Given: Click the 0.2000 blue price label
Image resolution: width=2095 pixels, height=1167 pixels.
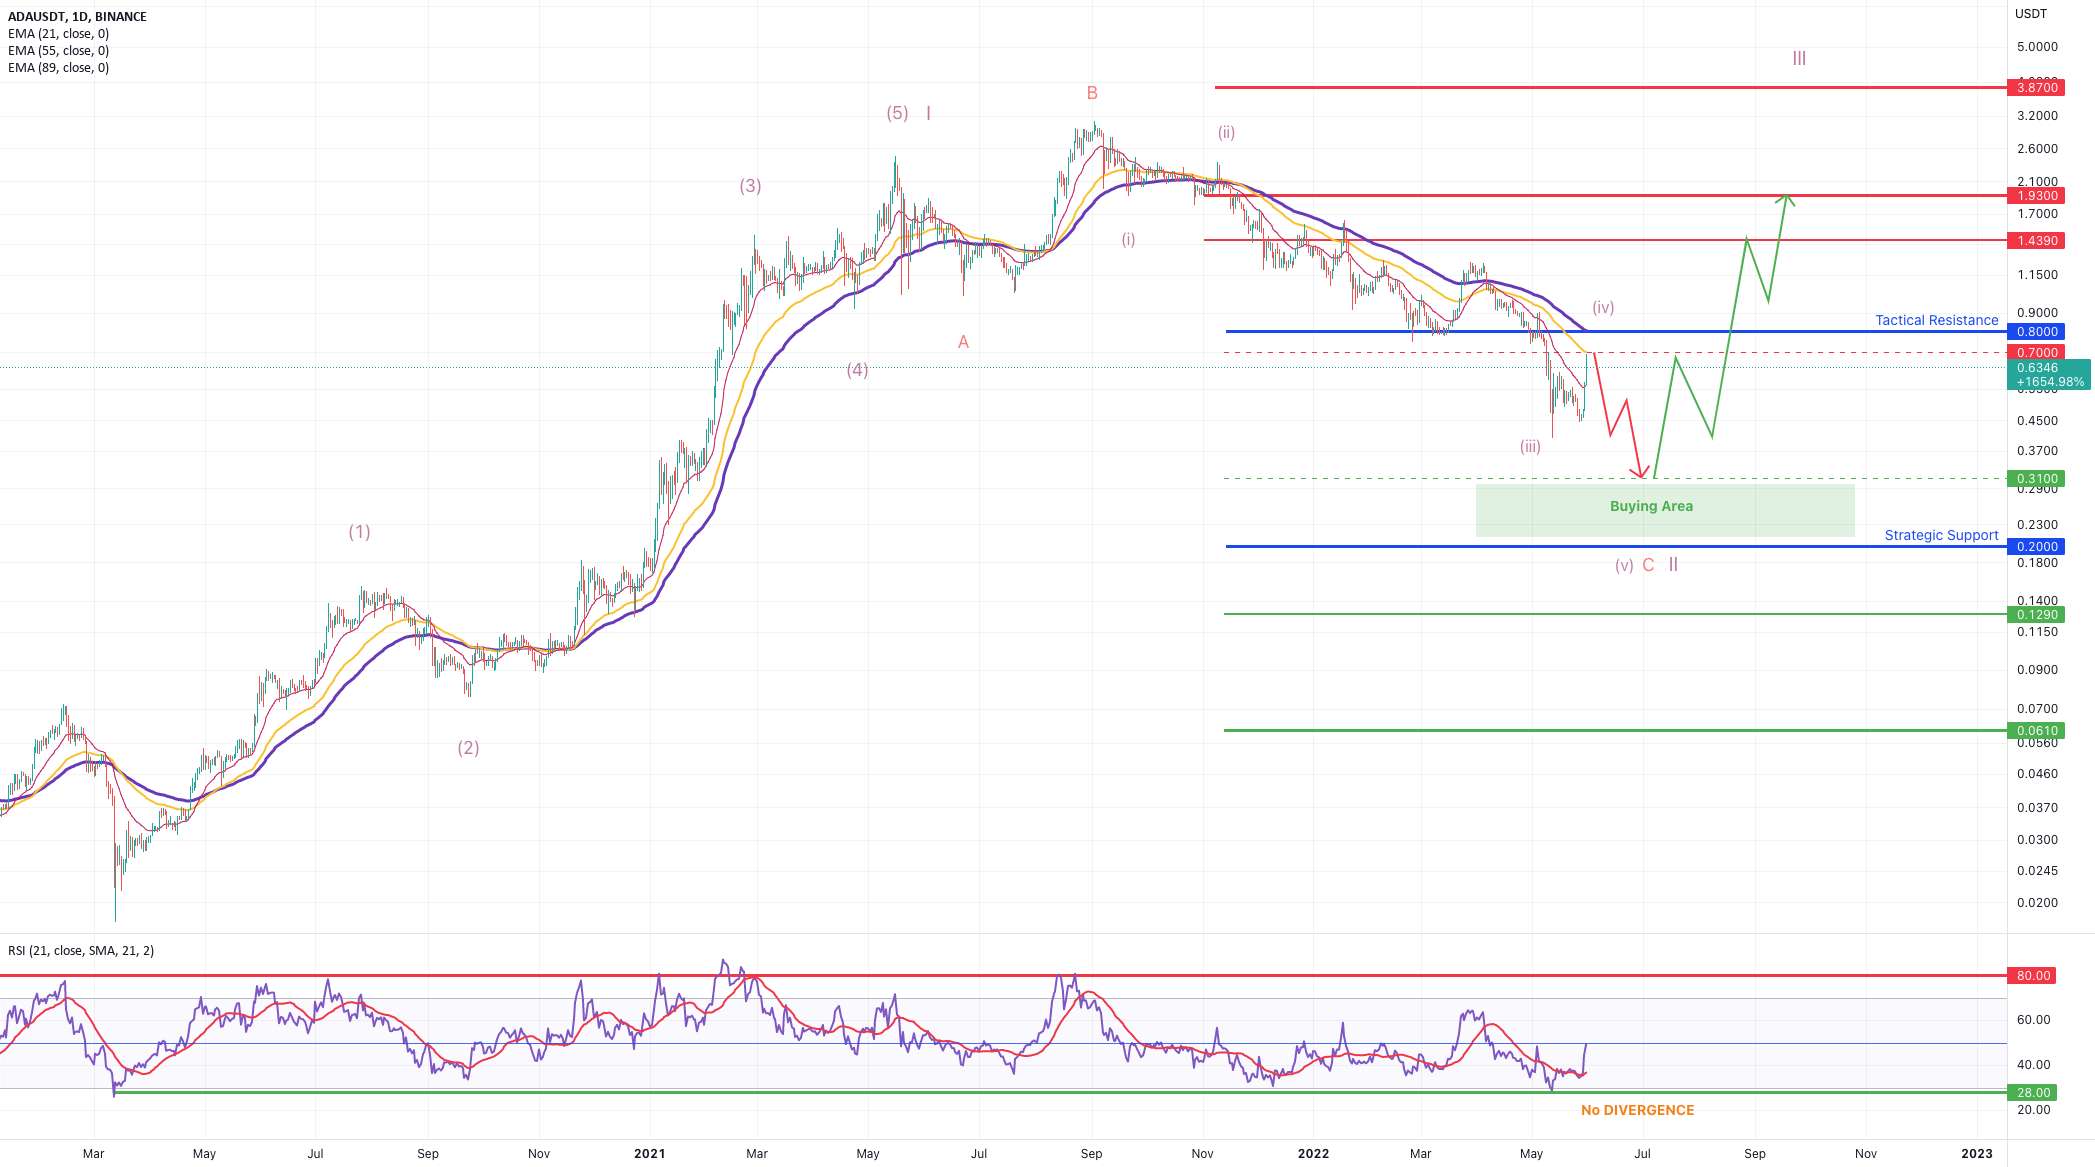Looking at the screenshot, I should pos(2037,547).
